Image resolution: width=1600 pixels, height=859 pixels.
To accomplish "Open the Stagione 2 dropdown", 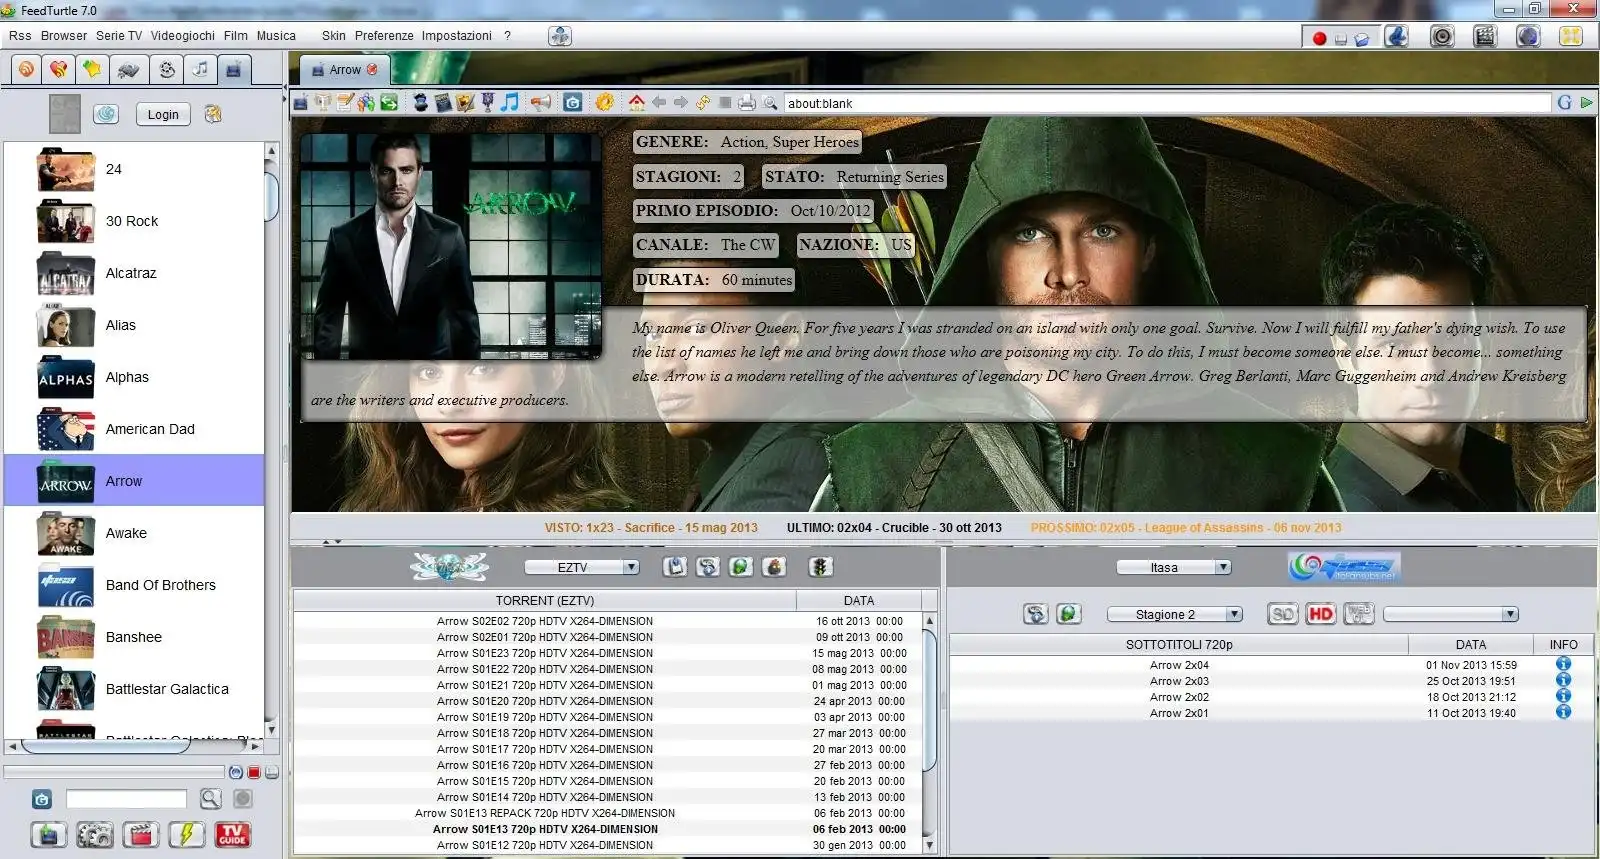I will (x=1175, y=614).
